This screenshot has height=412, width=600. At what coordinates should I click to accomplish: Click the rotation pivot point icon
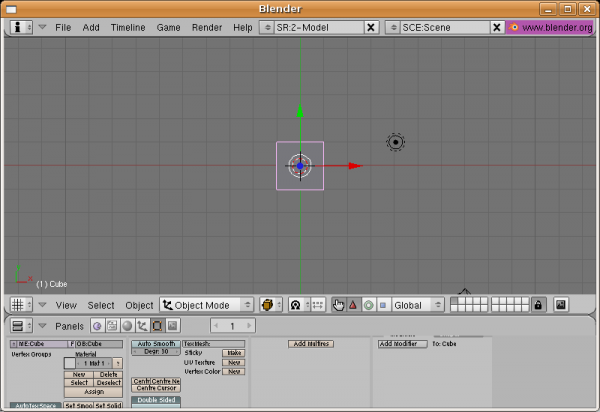tap(296, 305)
